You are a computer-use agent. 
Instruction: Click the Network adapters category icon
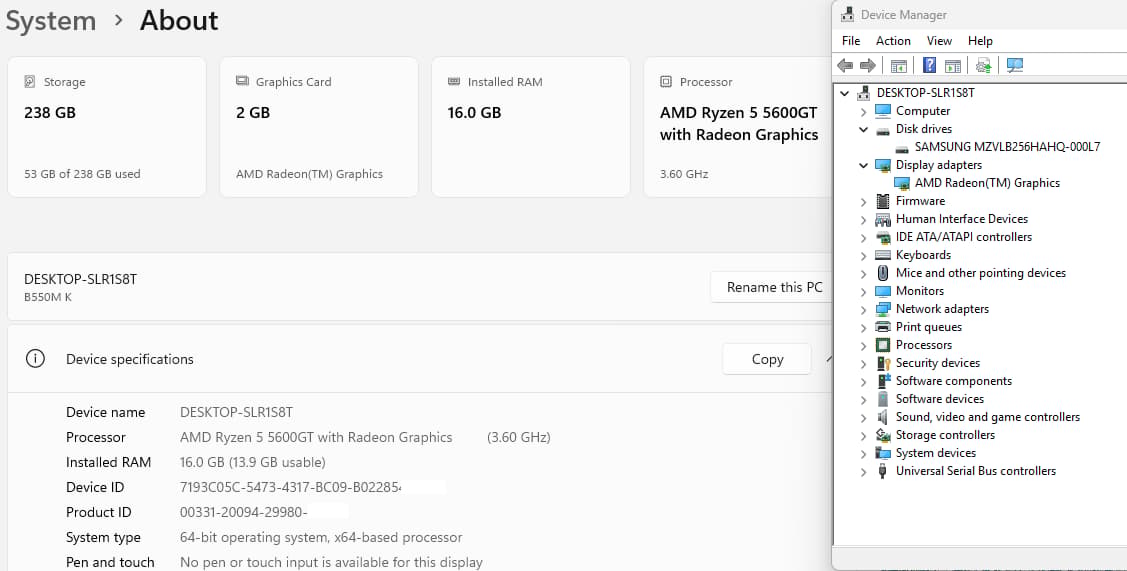[883, 309]
